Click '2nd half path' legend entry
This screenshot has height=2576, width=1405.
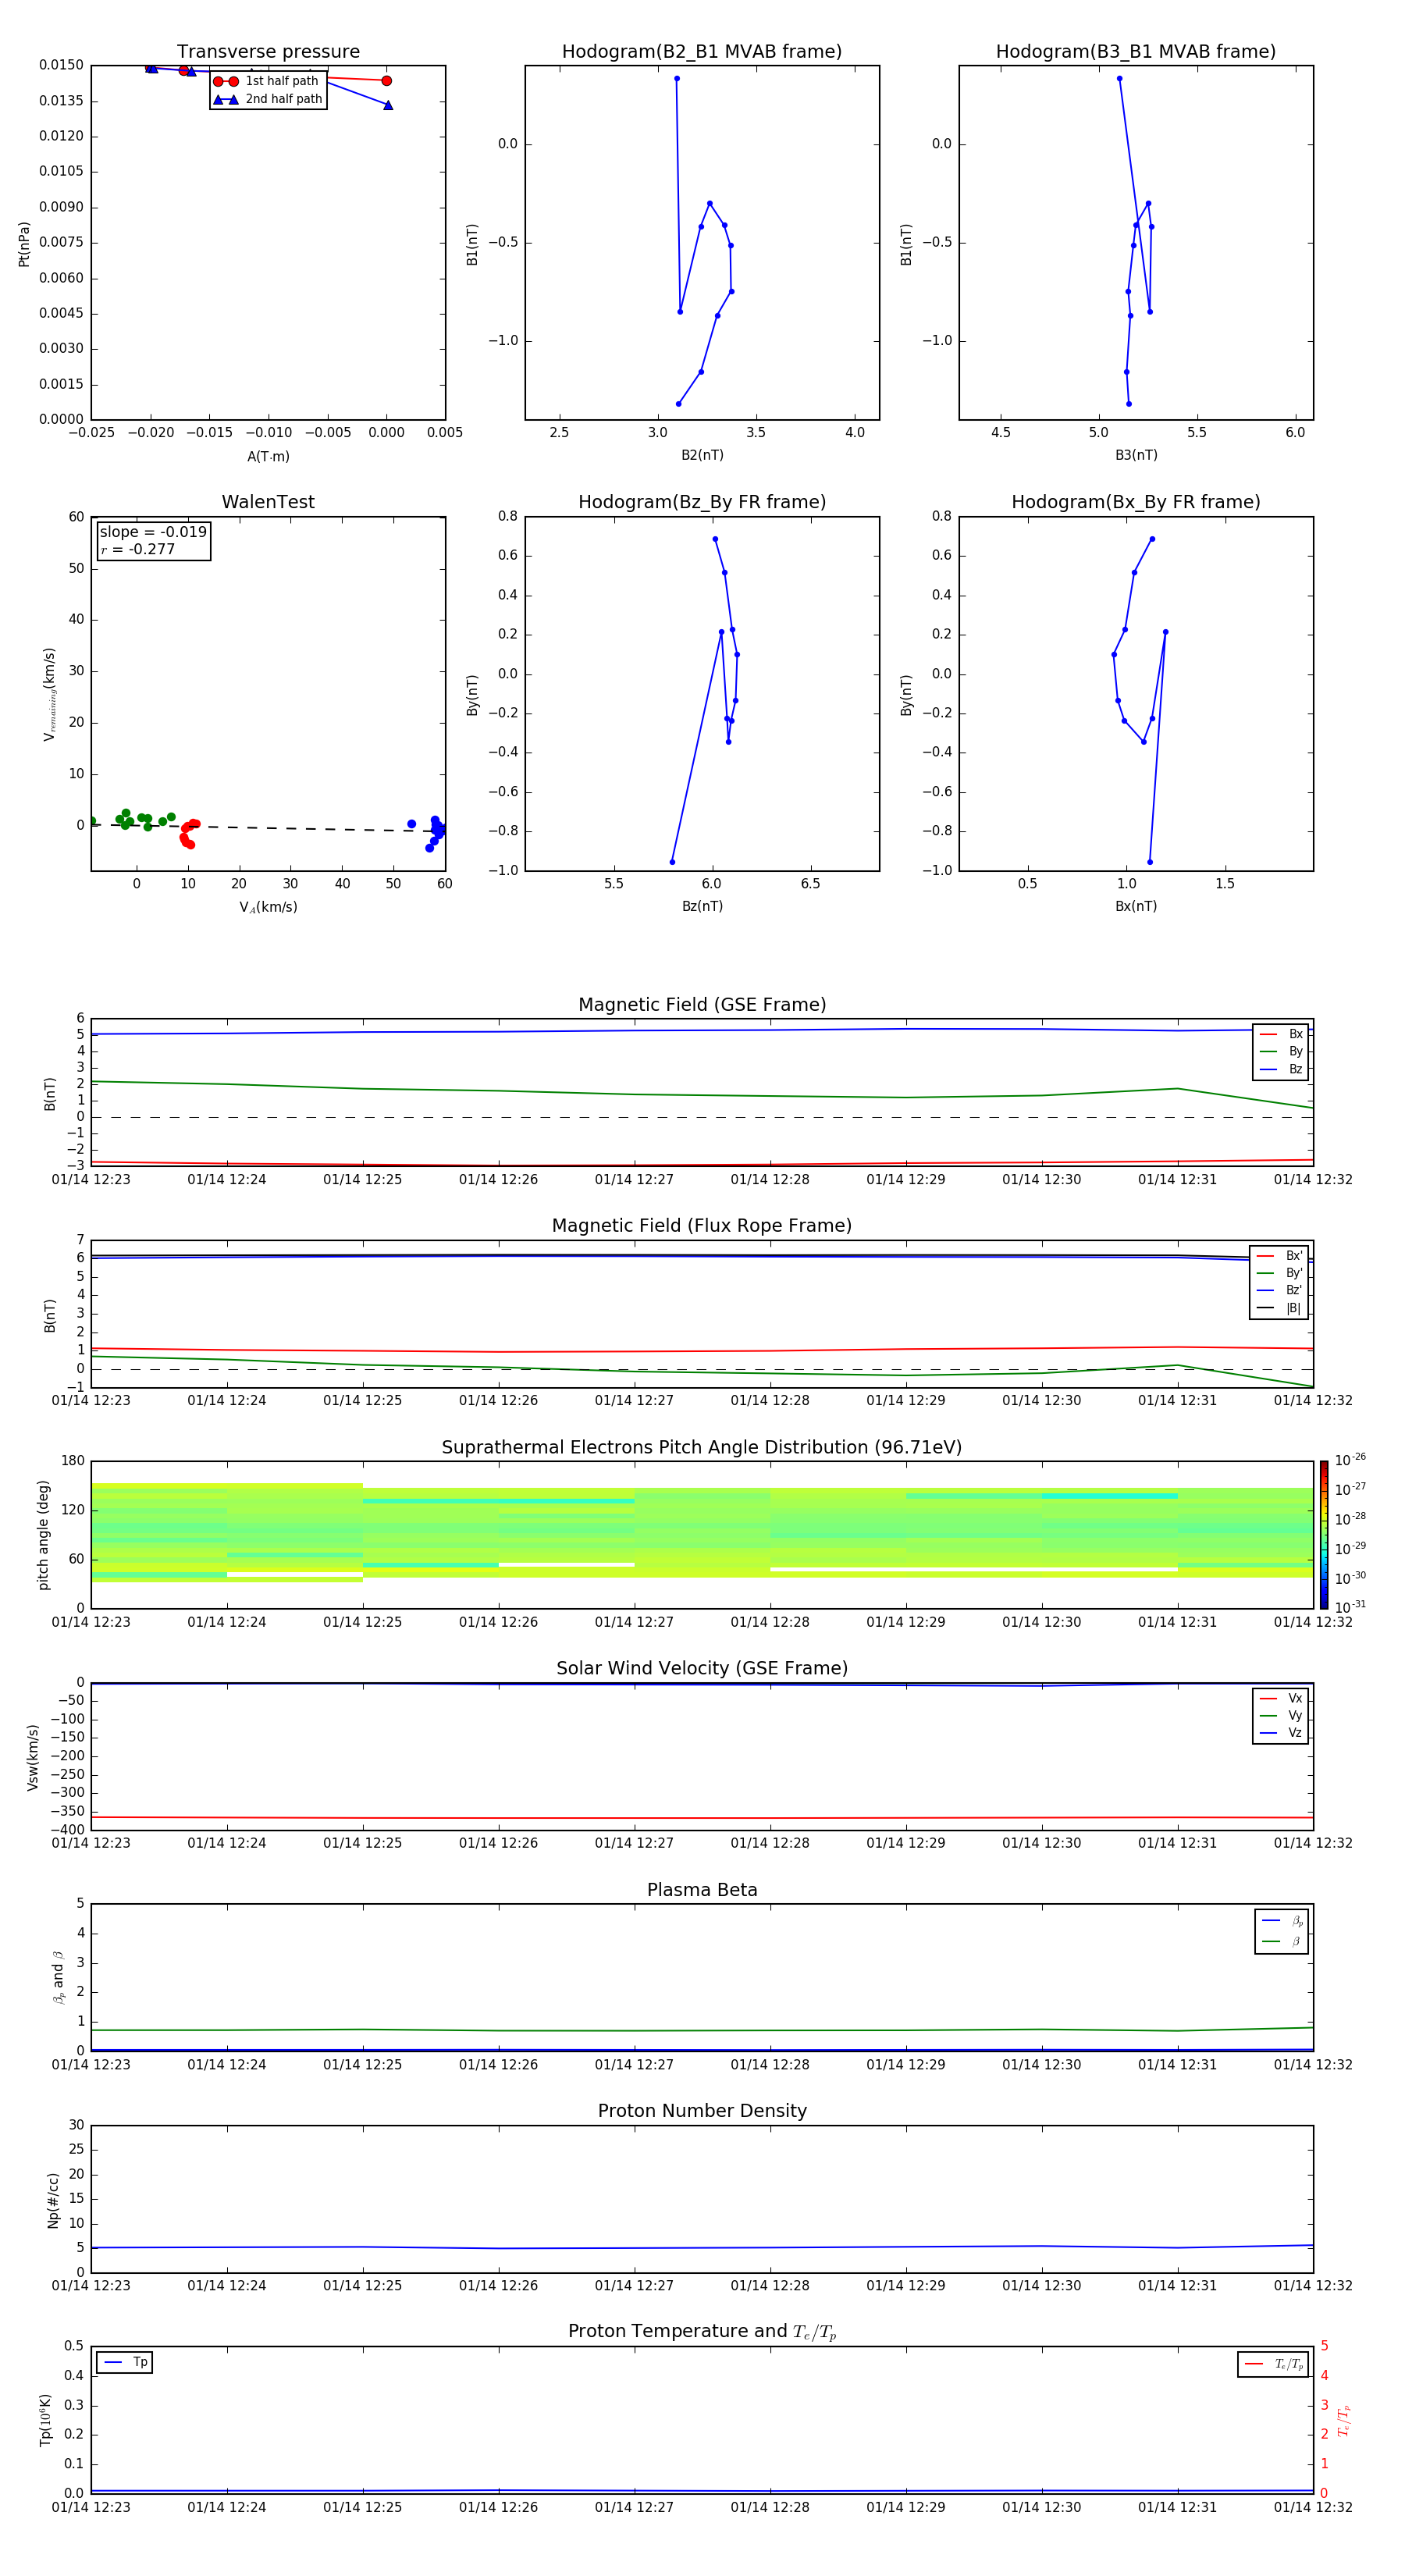[268, 99]
